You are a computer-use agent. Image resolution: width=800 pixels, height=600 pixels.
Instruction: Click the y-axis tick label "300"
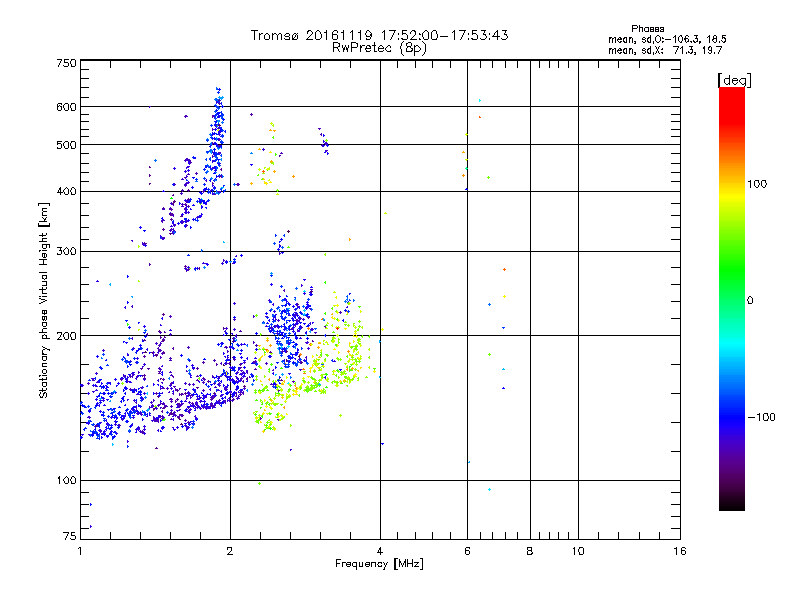[66, 252]
